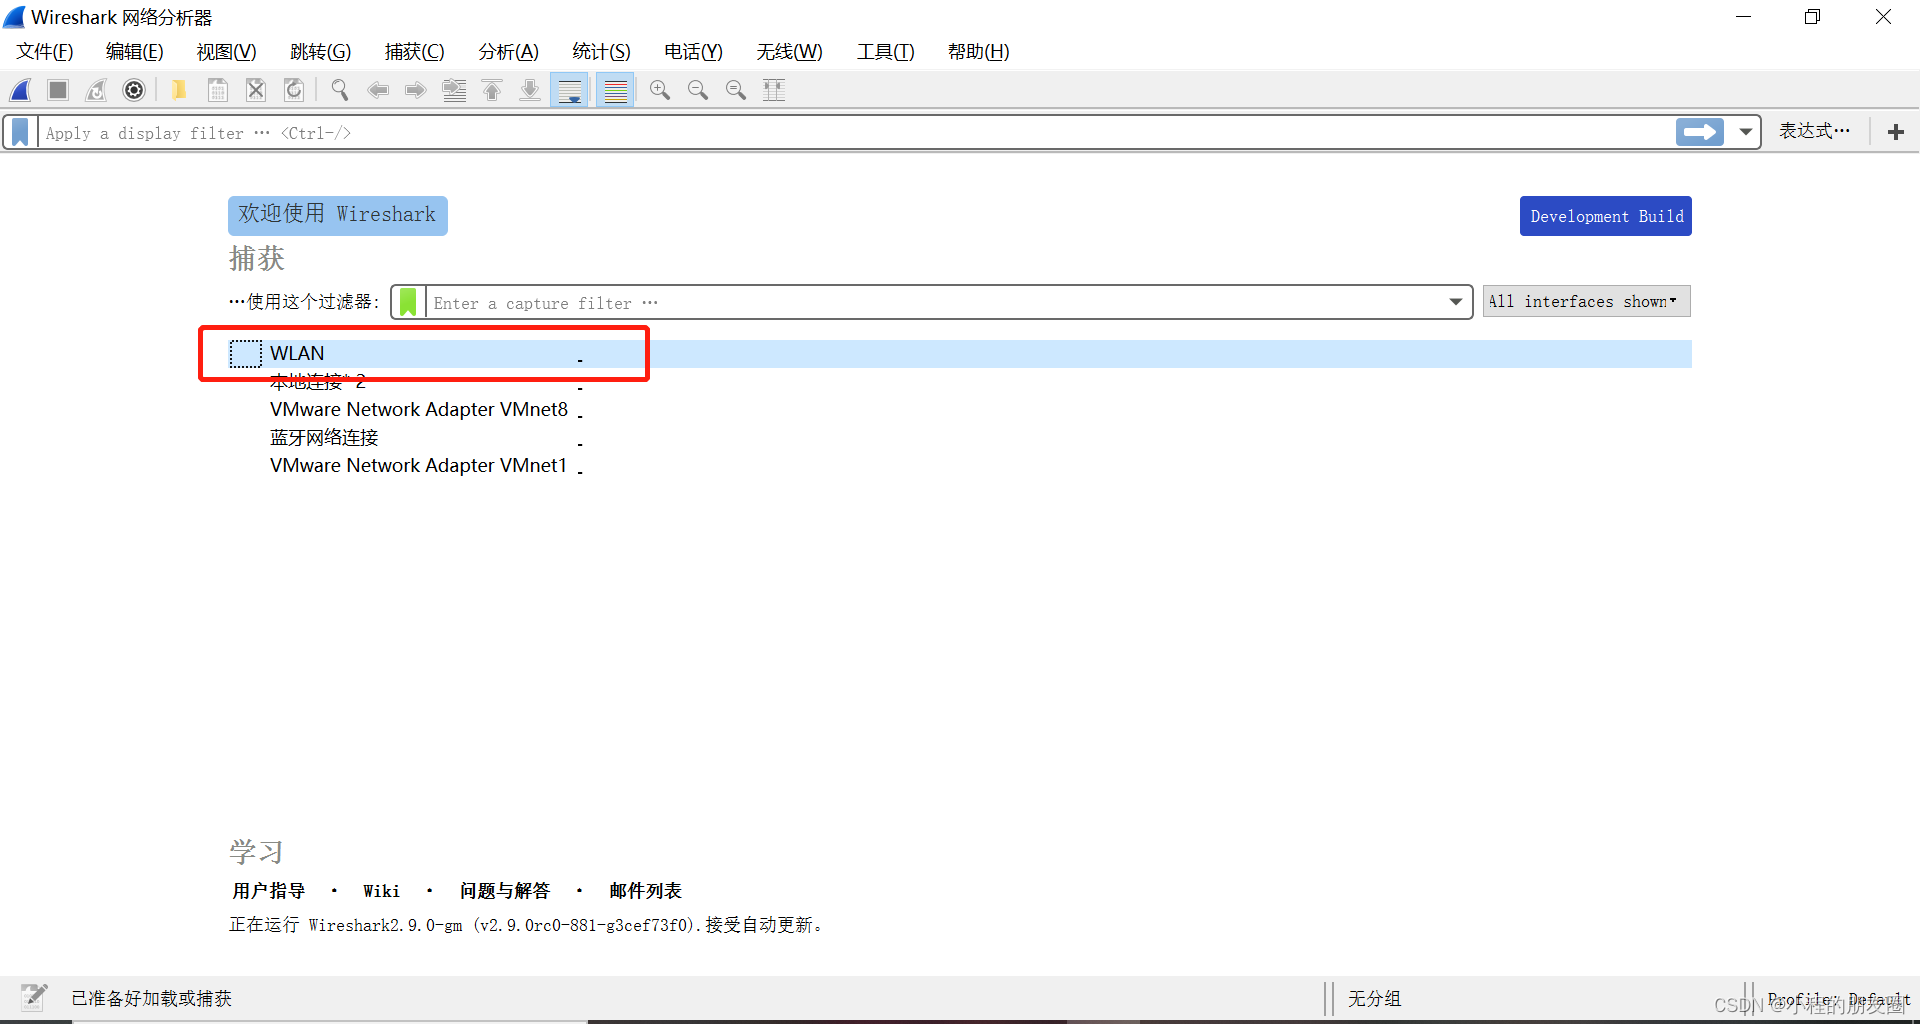Click the find packet magnifier icon
1920x1024 pixels.
(340, 90)
